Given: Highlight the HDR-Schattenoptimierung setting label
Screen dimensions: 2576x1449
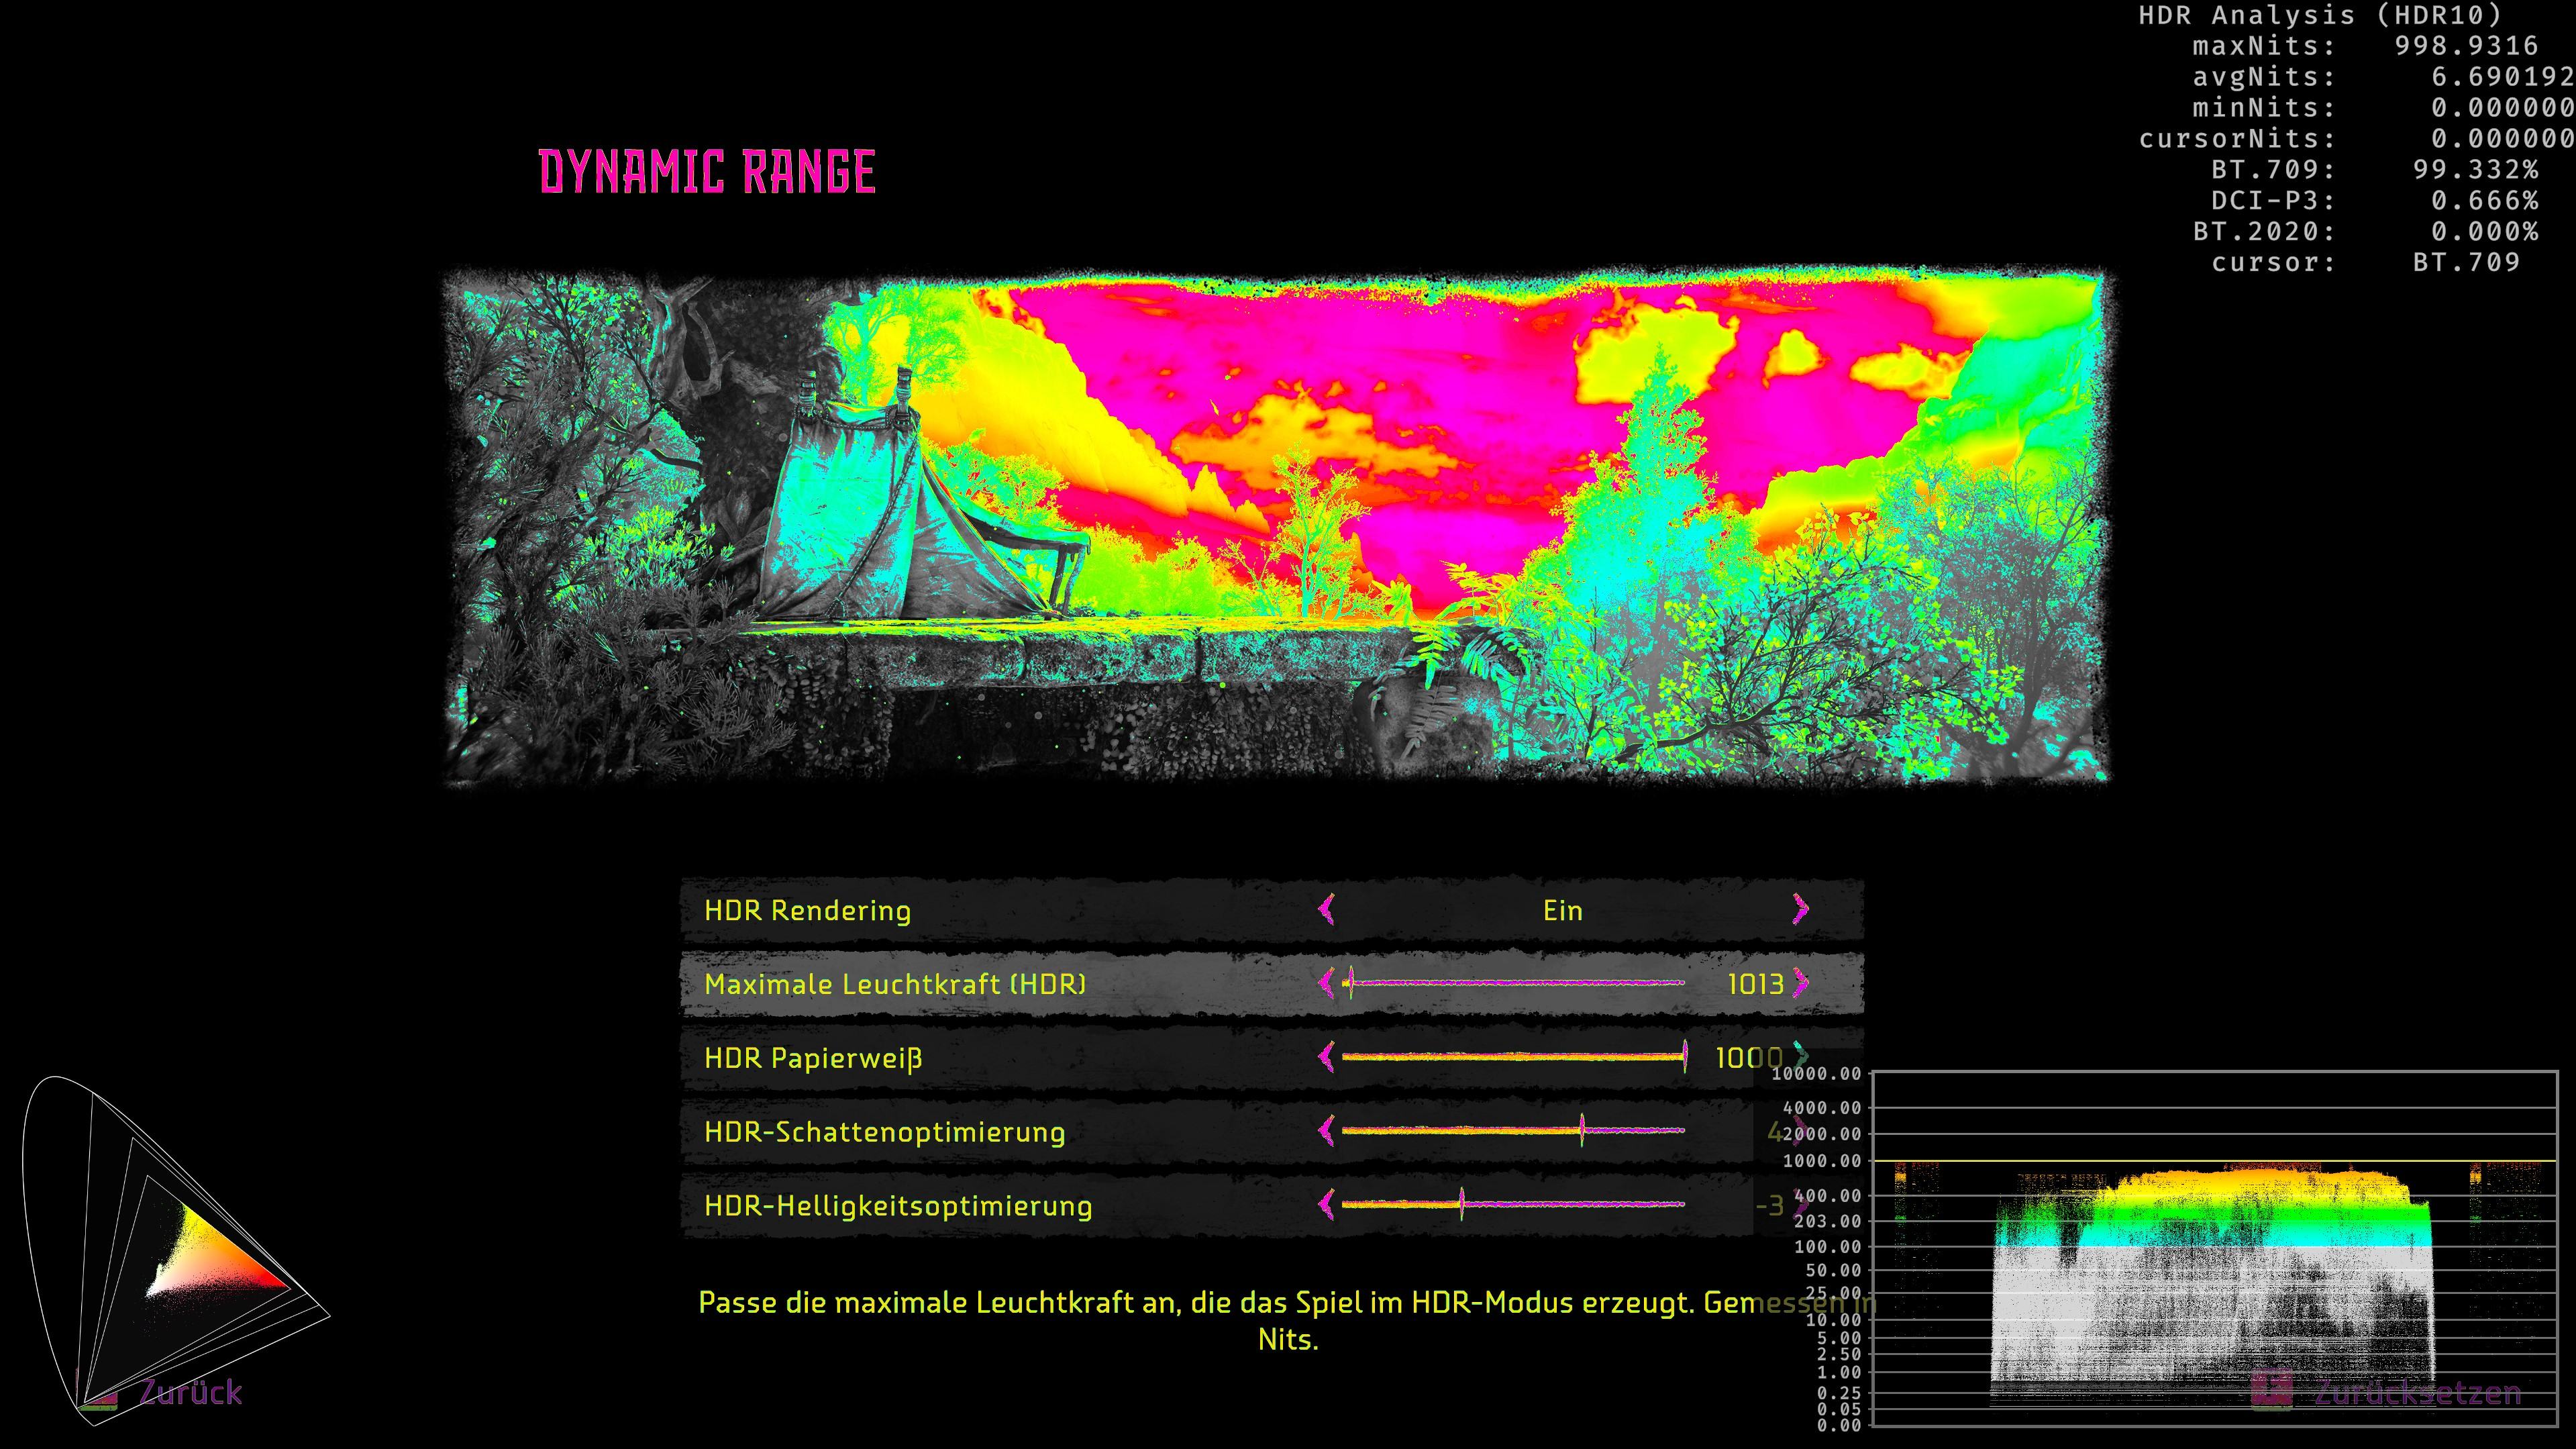Looking at the screenshot, I should (884, 1132).
